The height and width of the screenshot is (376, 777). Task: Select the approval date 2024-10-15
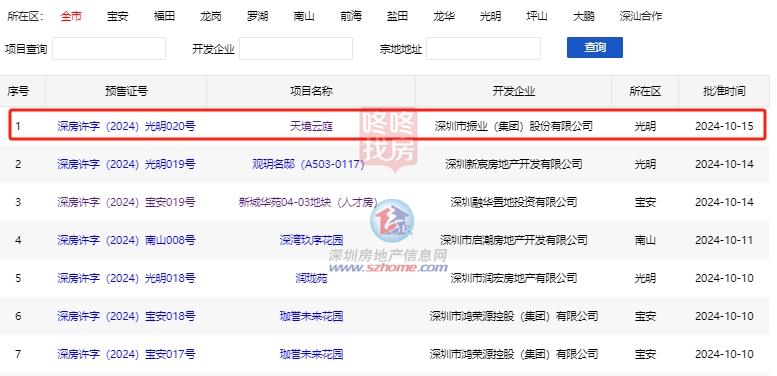(724, 126)
